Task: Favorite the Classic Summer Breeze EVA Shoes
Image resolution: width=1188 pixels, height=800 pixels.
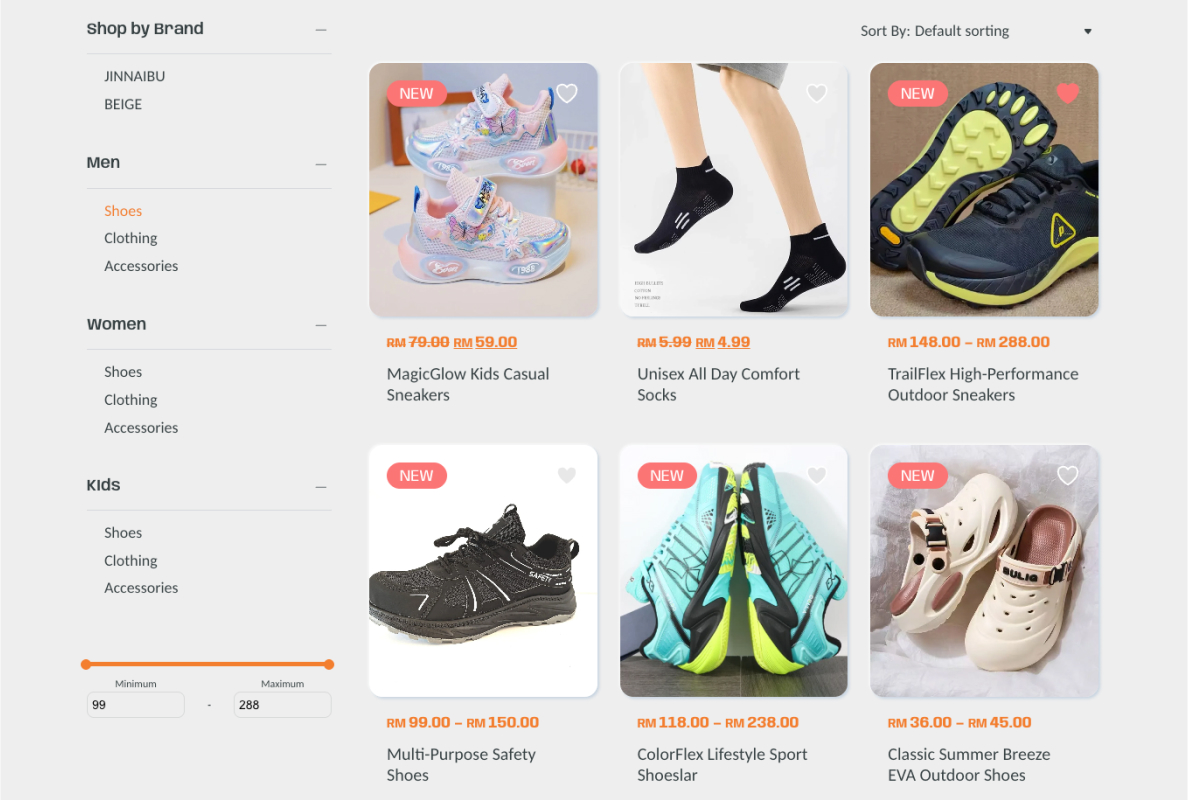Action: pyautogui.click(x=1068, y=475)
